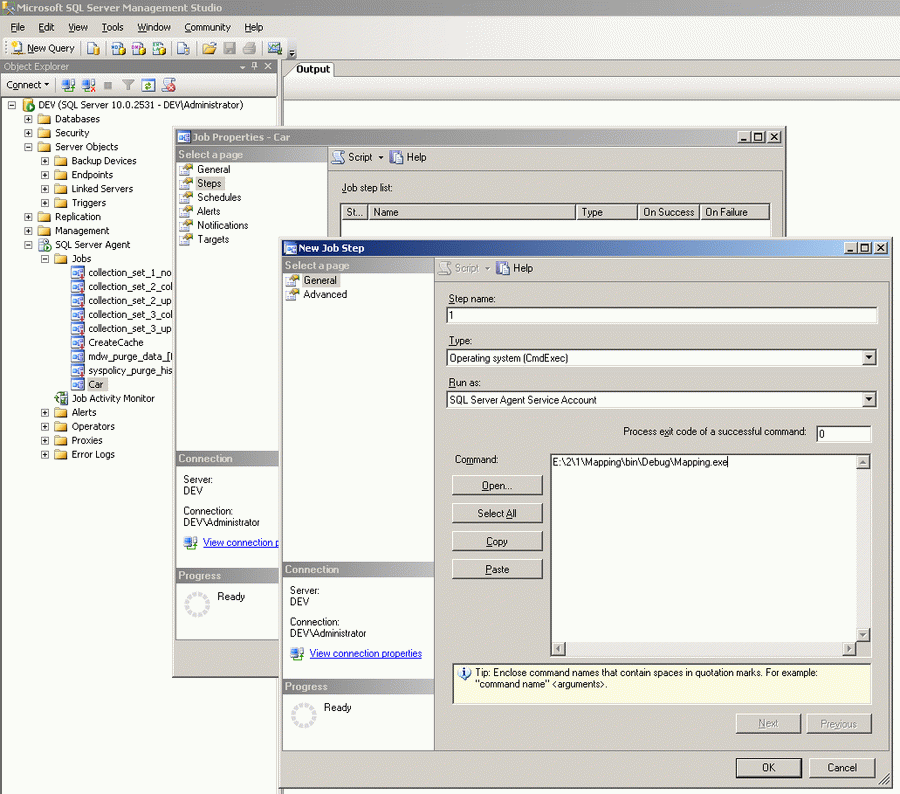This screenshot has width=900, height=794.
Task: Click Command box vertical scrollbar down arrow
Action: pos(863,635)
